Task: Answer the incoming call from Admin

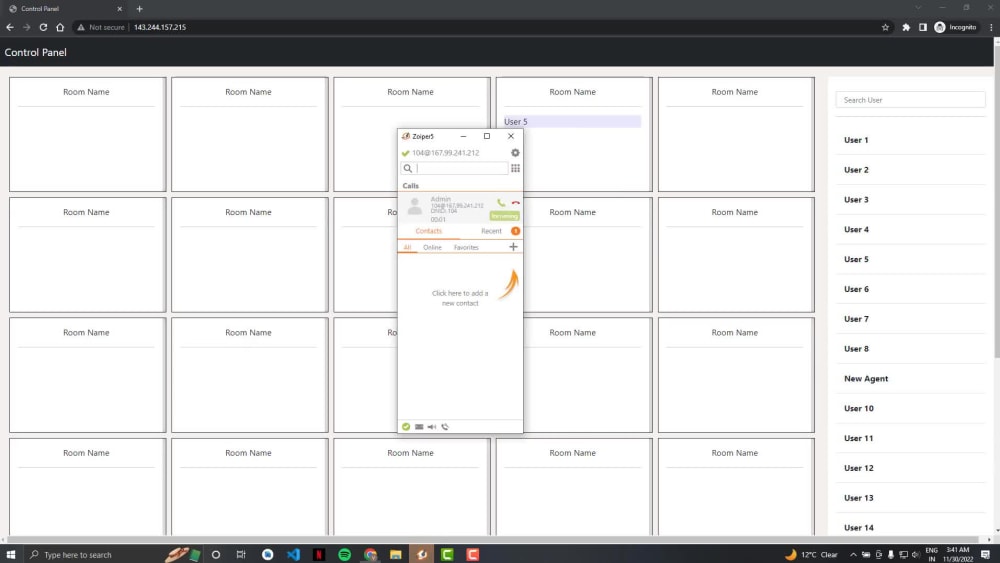Action: [x=501, y=203]
